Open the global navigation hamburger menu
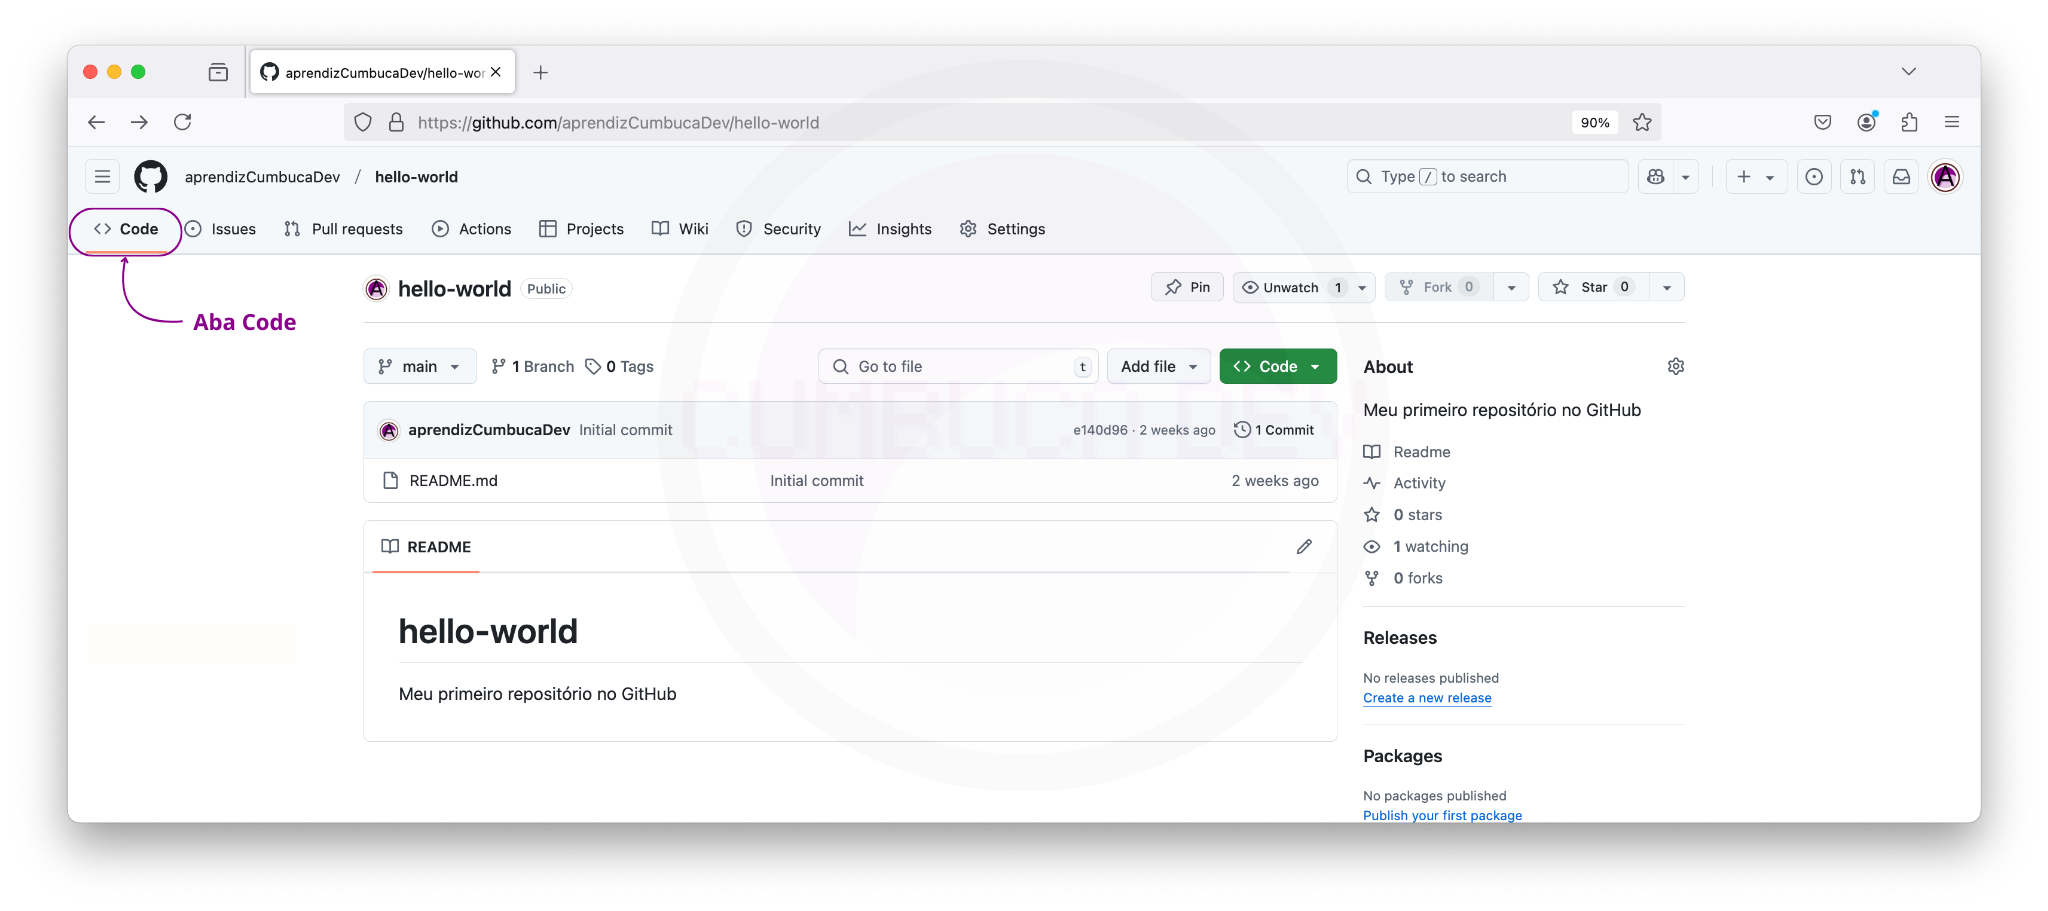Image resolution: width=2048 pixels, height=911 pixels. [101, 176]
